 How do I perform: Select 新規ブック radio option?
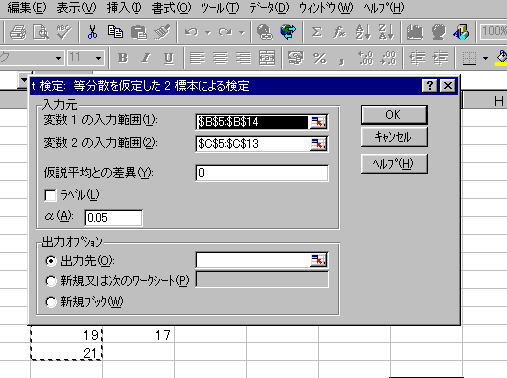tap(50, 302)
